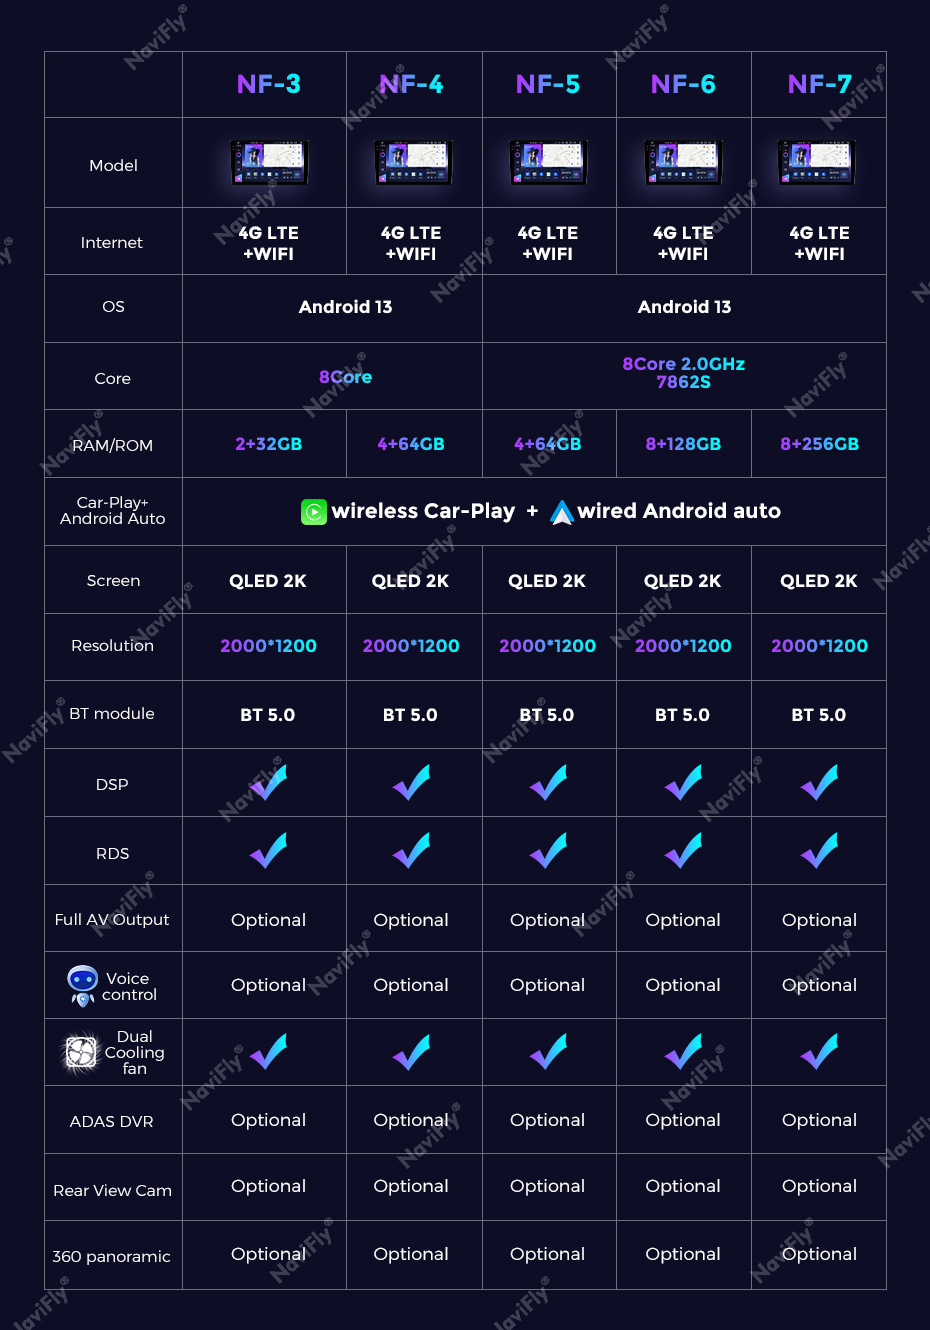
Task: Click the RDS checkmark for NF-7
Action: click(x=819, y=851)
